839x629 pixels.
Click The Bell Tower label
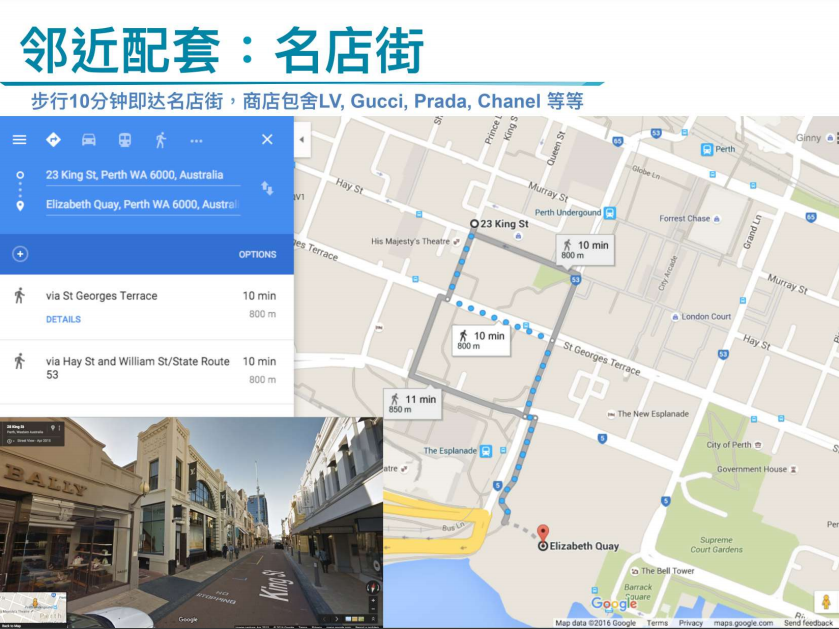click(667, 571)
